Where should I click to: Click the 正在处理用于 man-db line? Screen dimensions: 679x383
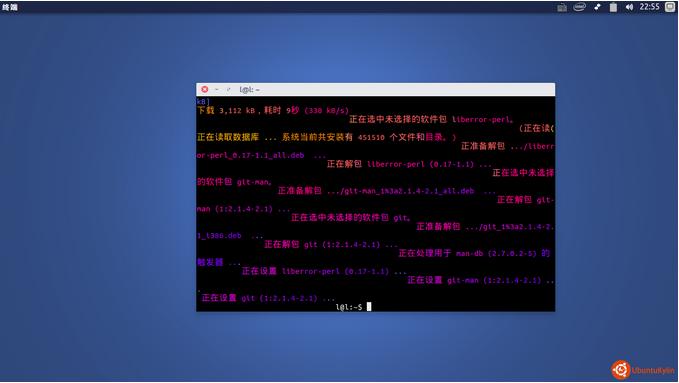click(474, 253)
